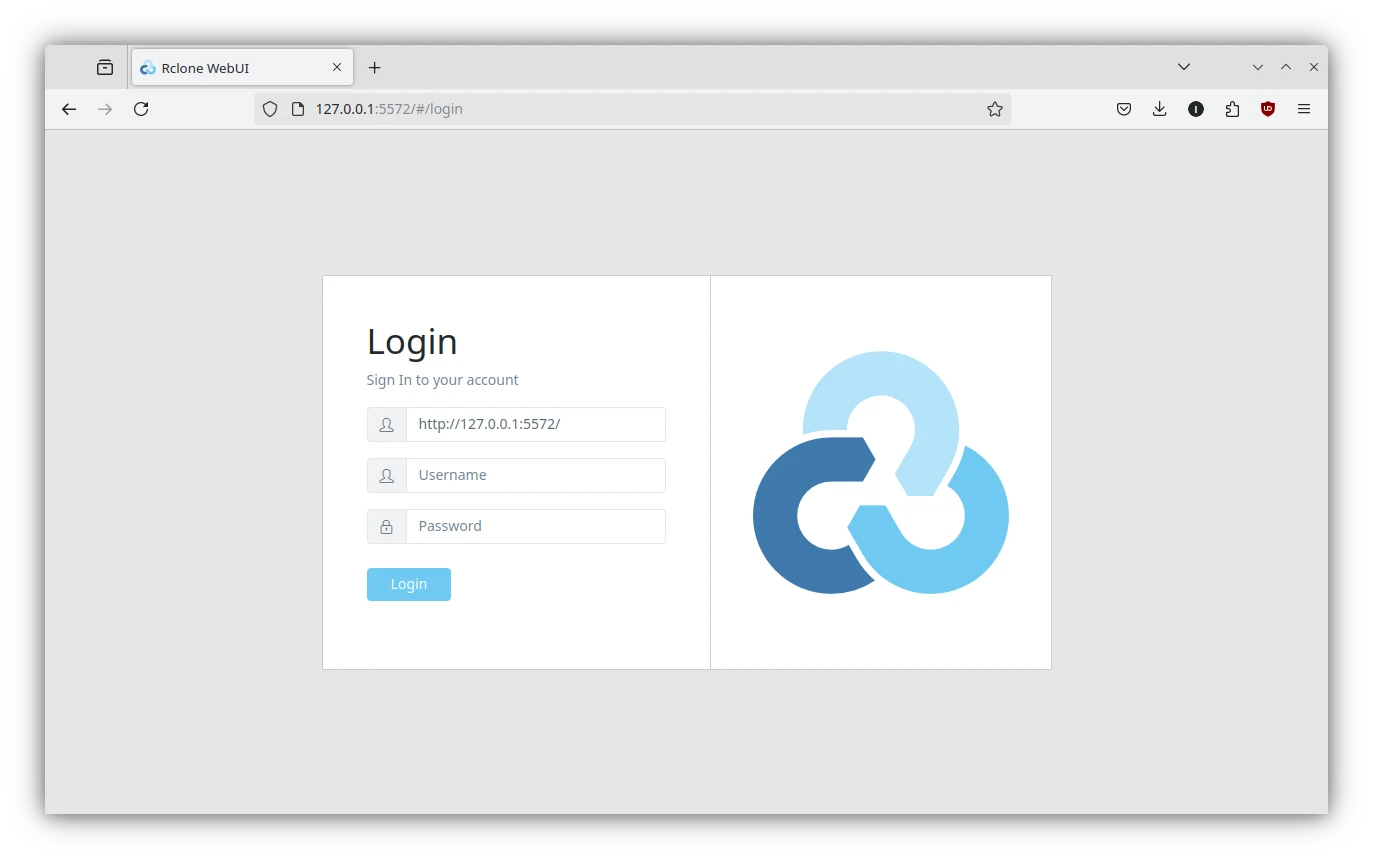The image size is (1373, 859).
Task: Focus the Password field
Action: pos(536,526)
